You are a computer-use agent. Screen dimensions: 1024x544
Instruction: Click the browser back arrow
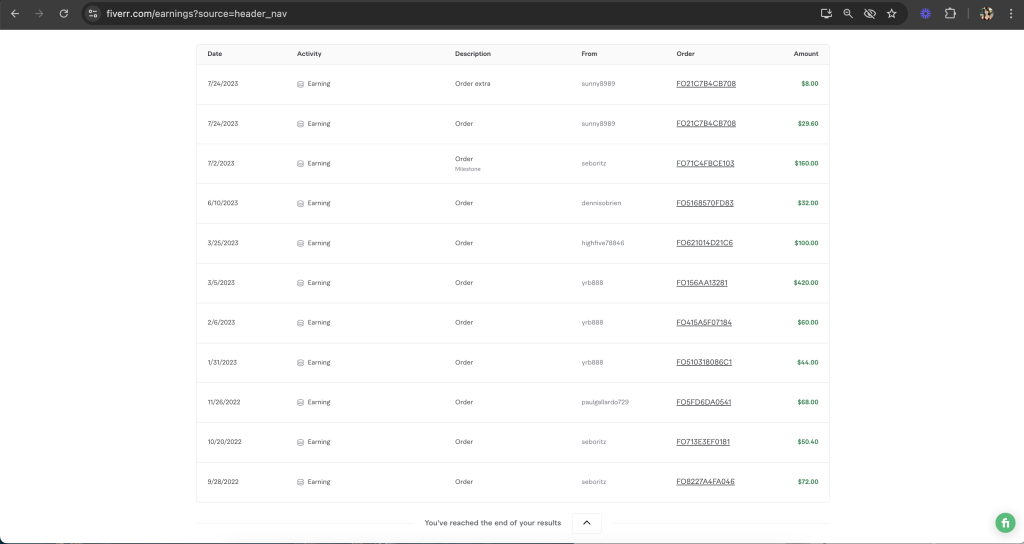click(15, 14)
